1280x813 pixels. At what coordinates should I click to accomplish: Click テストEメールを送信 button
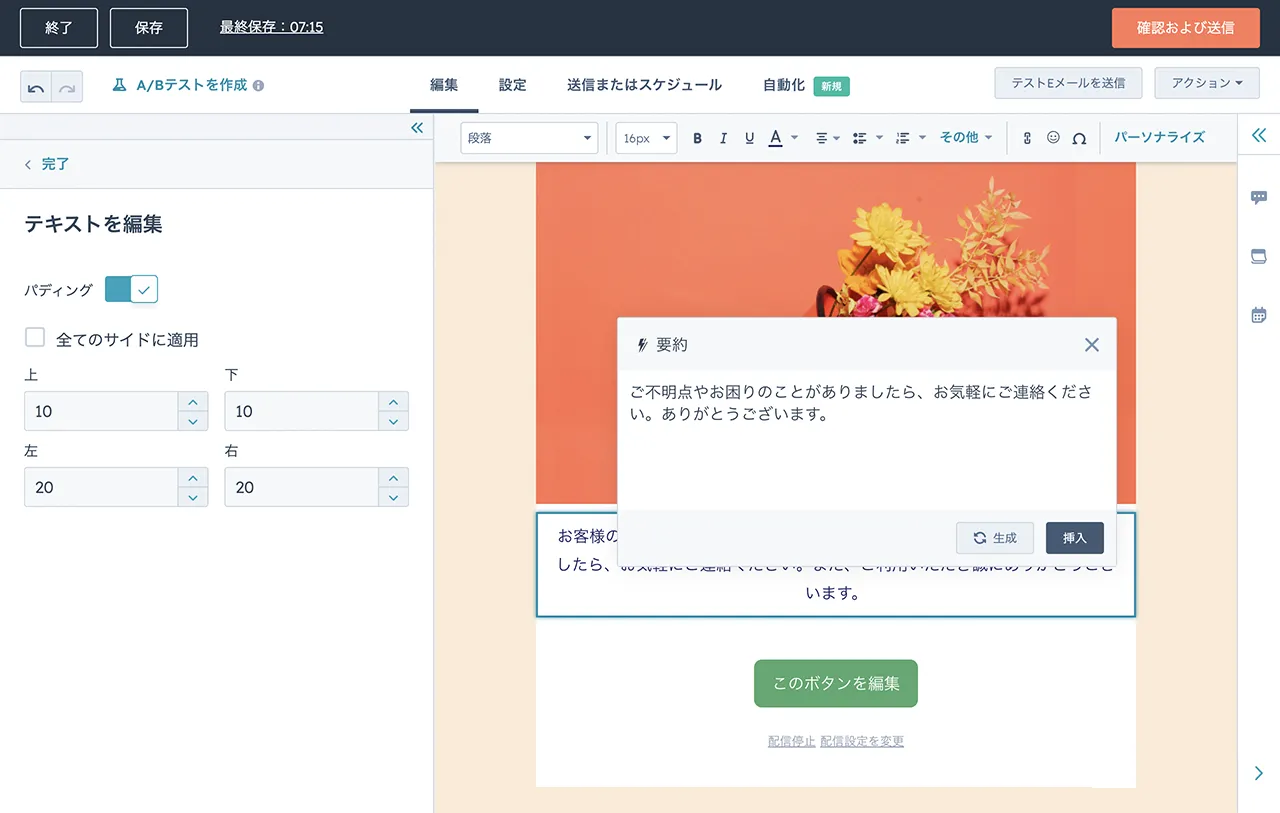click(x=1068, y=83)
